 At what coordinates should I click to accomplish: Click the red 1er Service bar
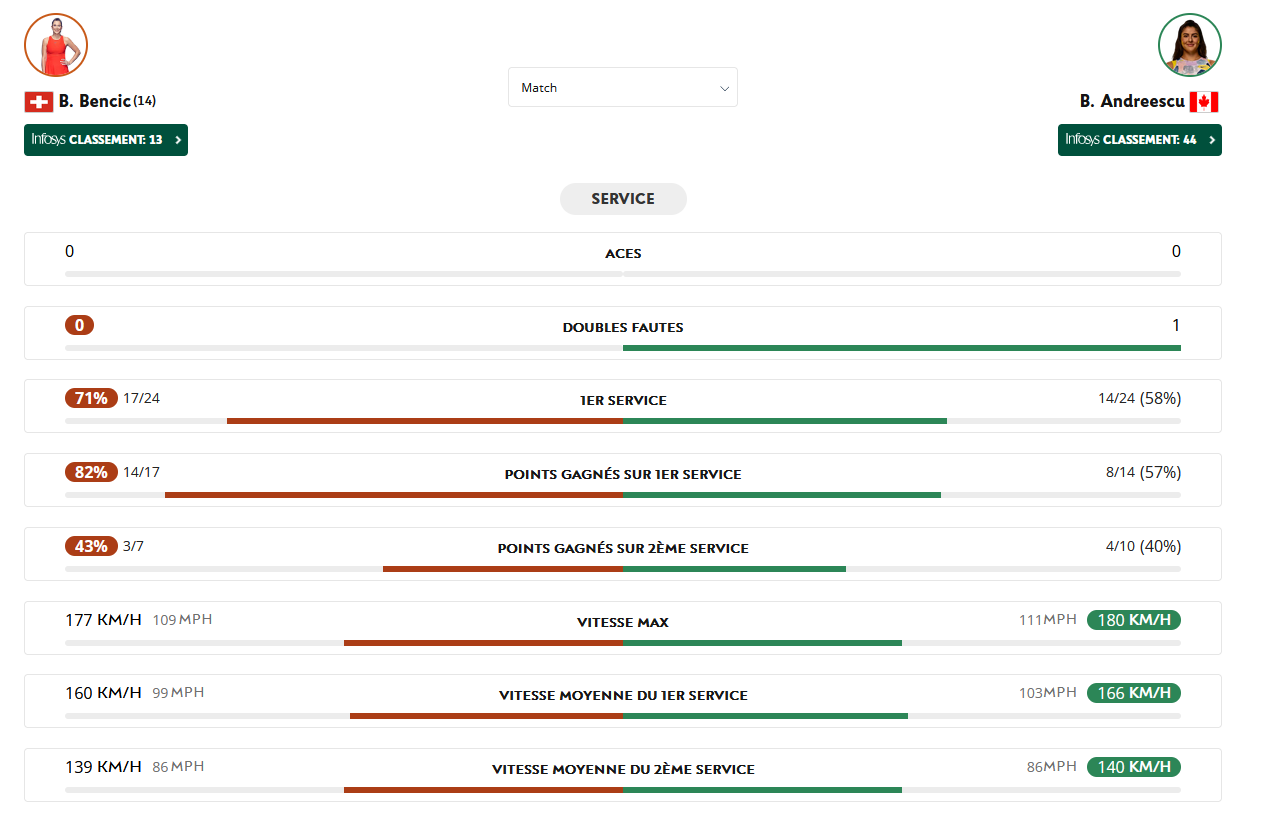pos(425,421)
